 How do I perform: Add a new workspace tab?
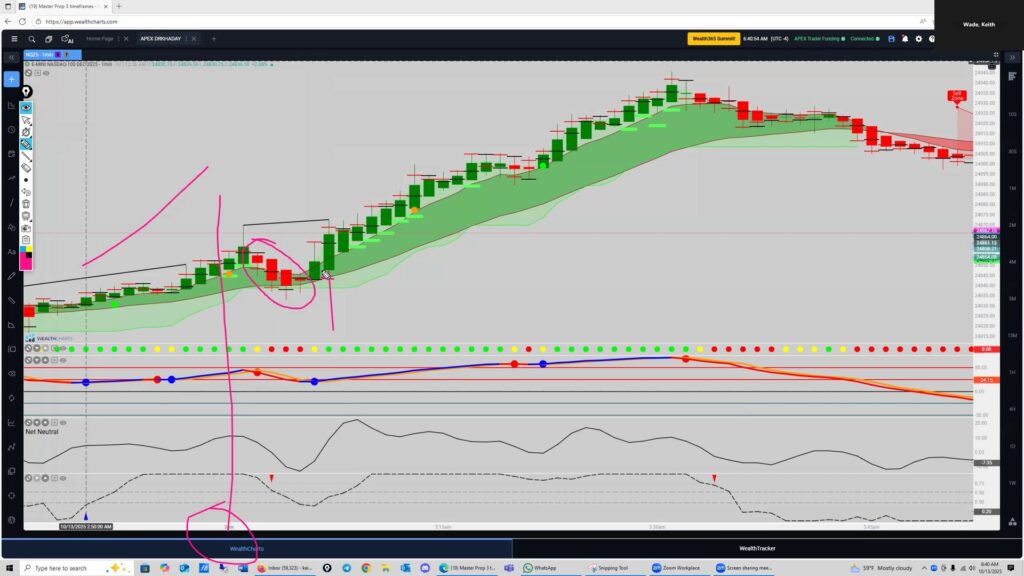(213, 39)
